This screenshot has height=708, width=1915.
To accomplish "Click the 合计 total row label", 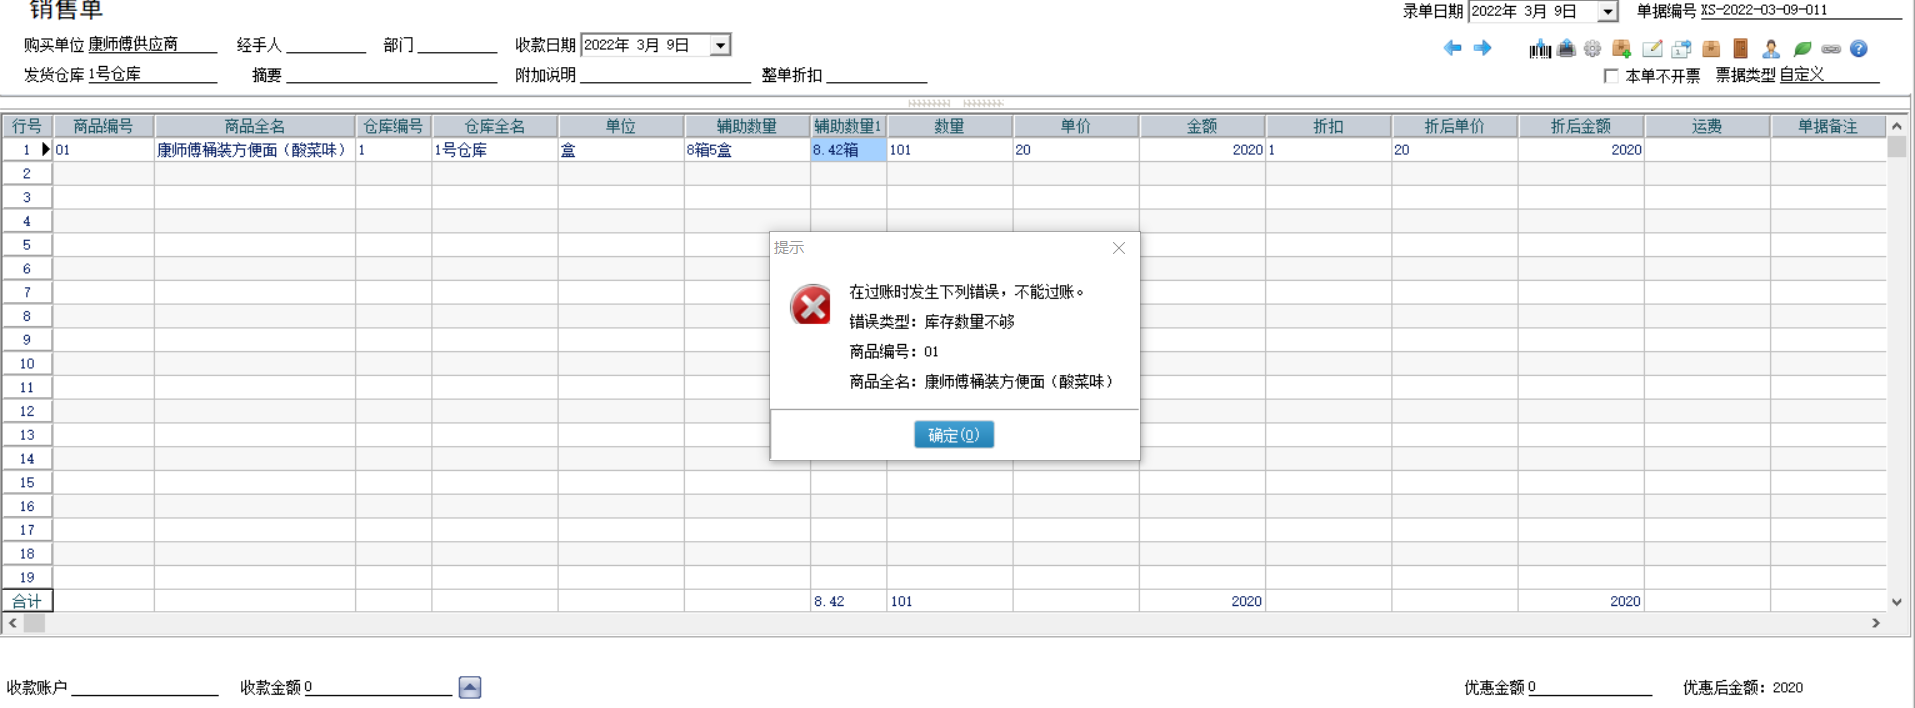I will [27, 601].
